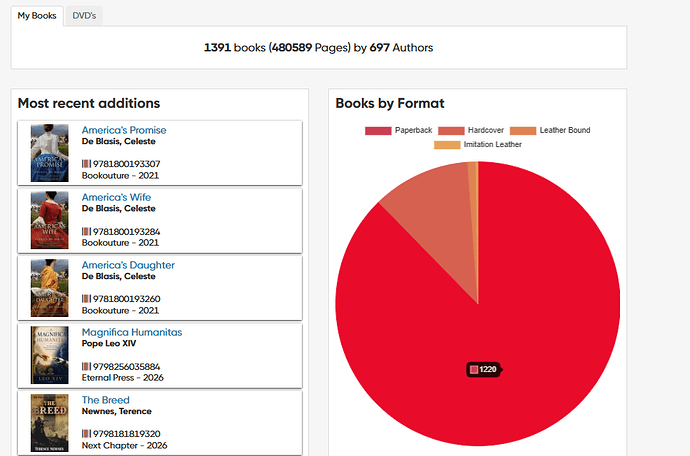Screen dimensions: 690x456
Task: Click America's Wife cover thumbnail
Action: click(x=50, y=220)
